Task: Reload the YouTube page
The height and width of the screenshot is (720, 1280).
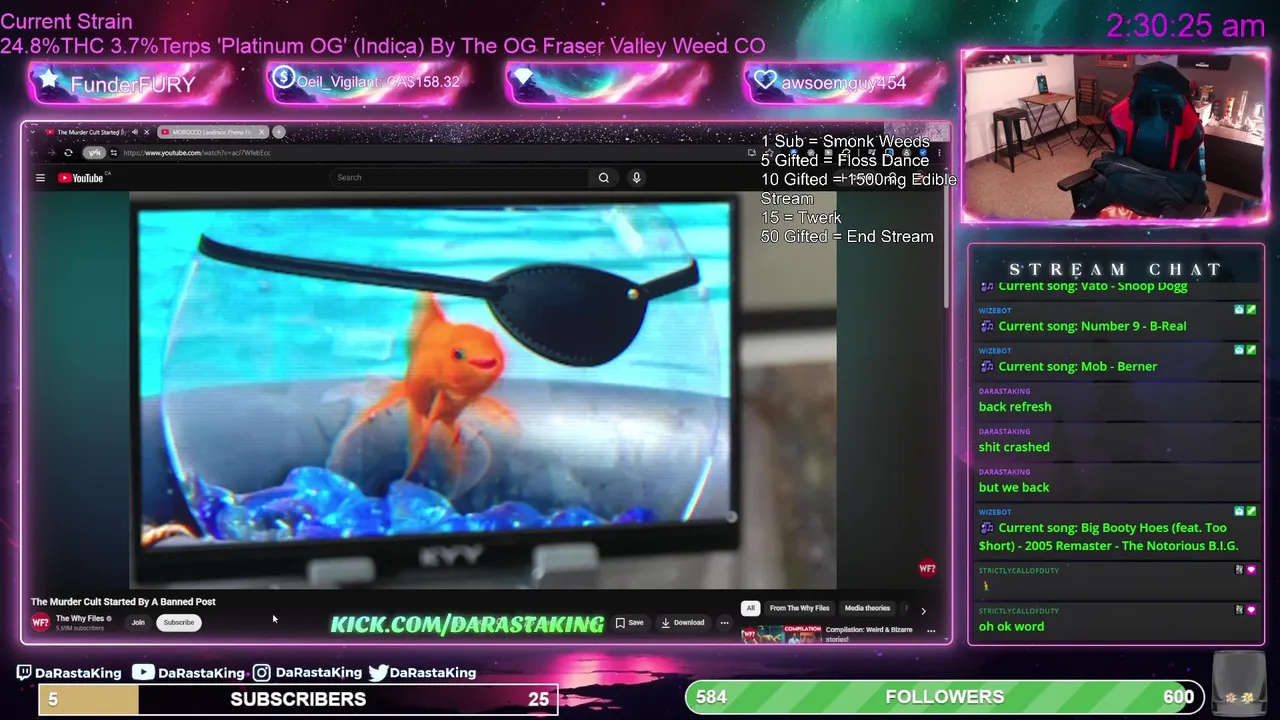Action: 68,153
